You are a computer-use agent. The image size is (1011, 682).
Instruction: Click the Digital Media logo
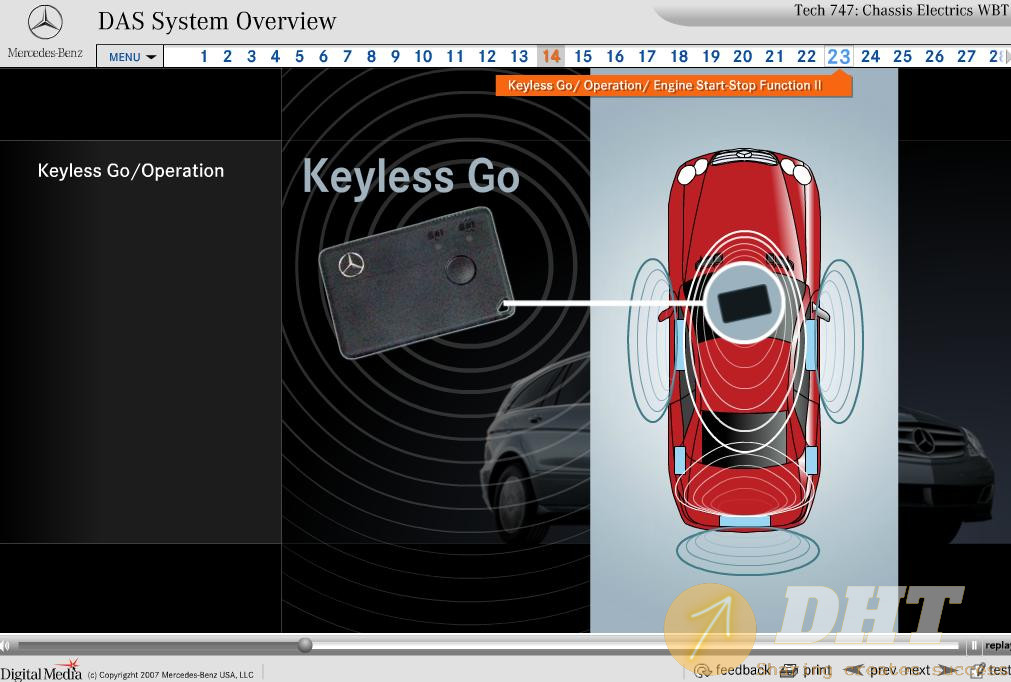pos(41,670)
